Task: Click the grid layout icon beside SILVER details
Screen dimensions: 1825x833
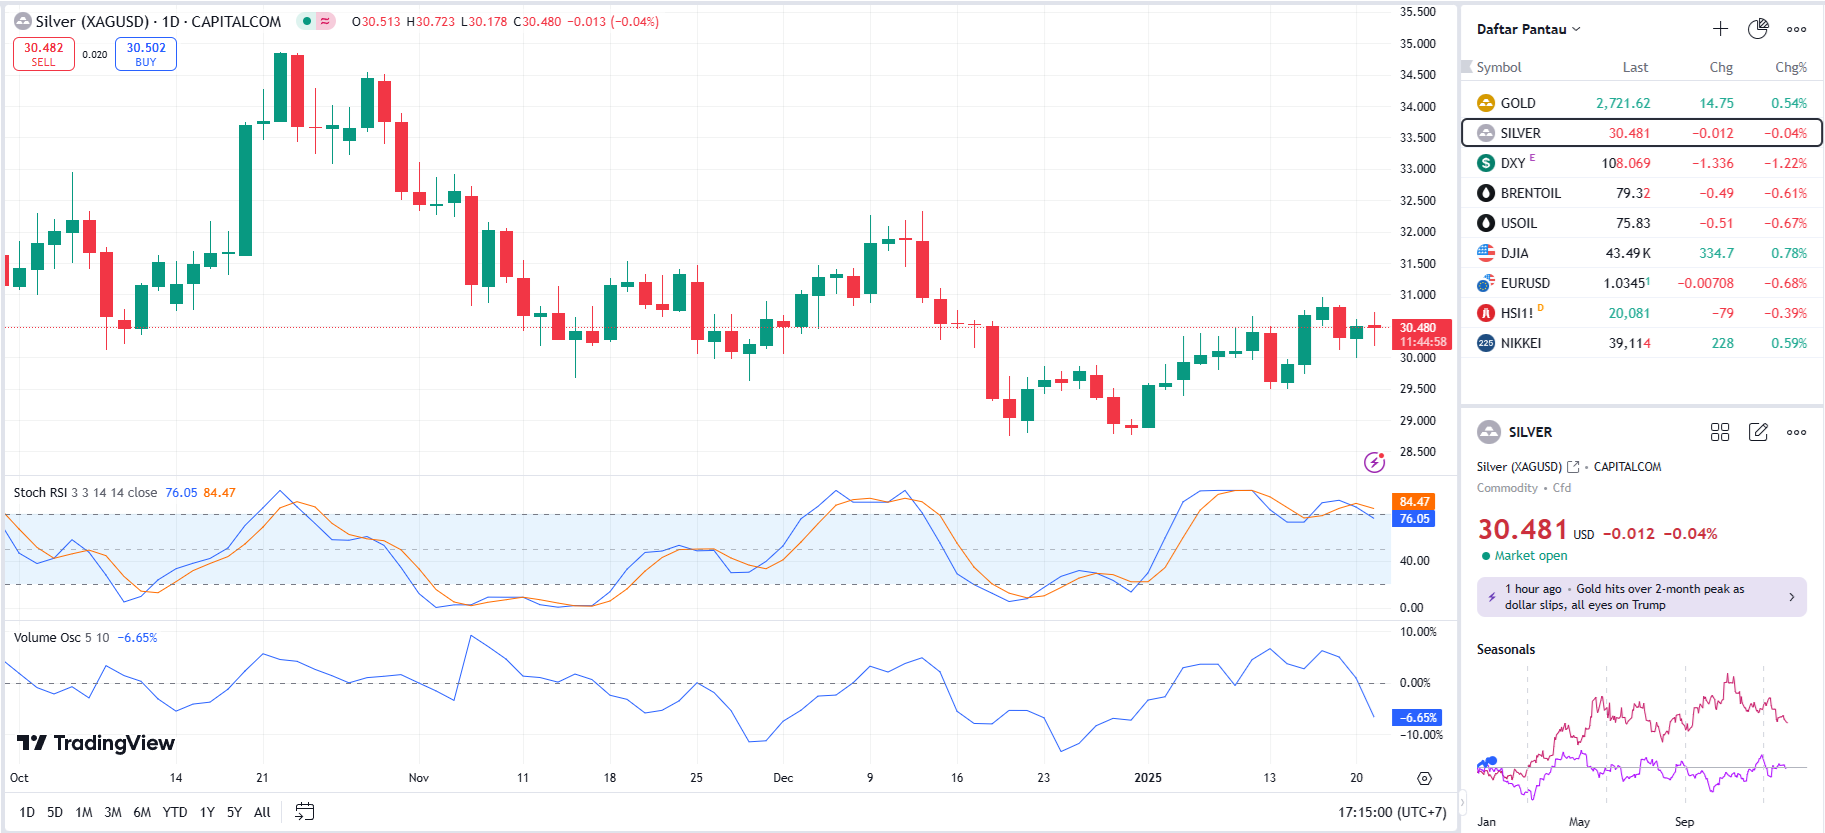Action: click(1720, 432)
